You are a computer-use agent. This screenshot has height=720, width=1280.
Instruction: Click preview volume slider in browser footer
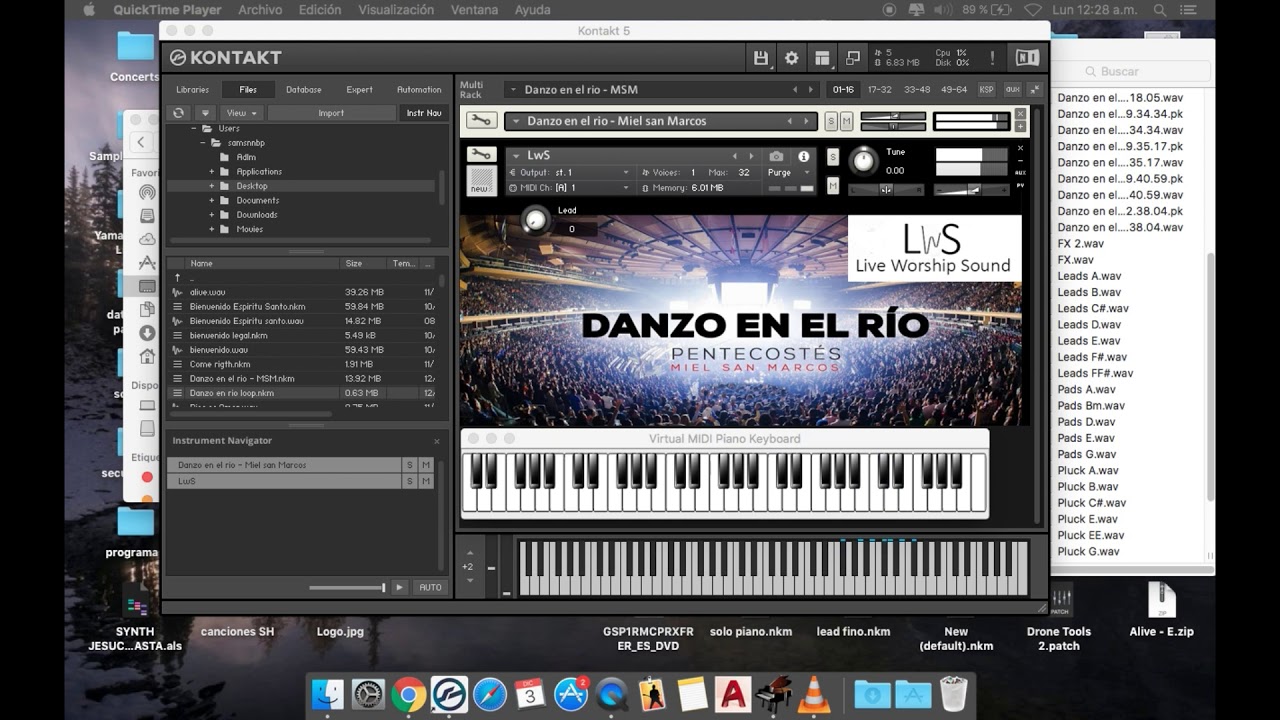[346, 588]
